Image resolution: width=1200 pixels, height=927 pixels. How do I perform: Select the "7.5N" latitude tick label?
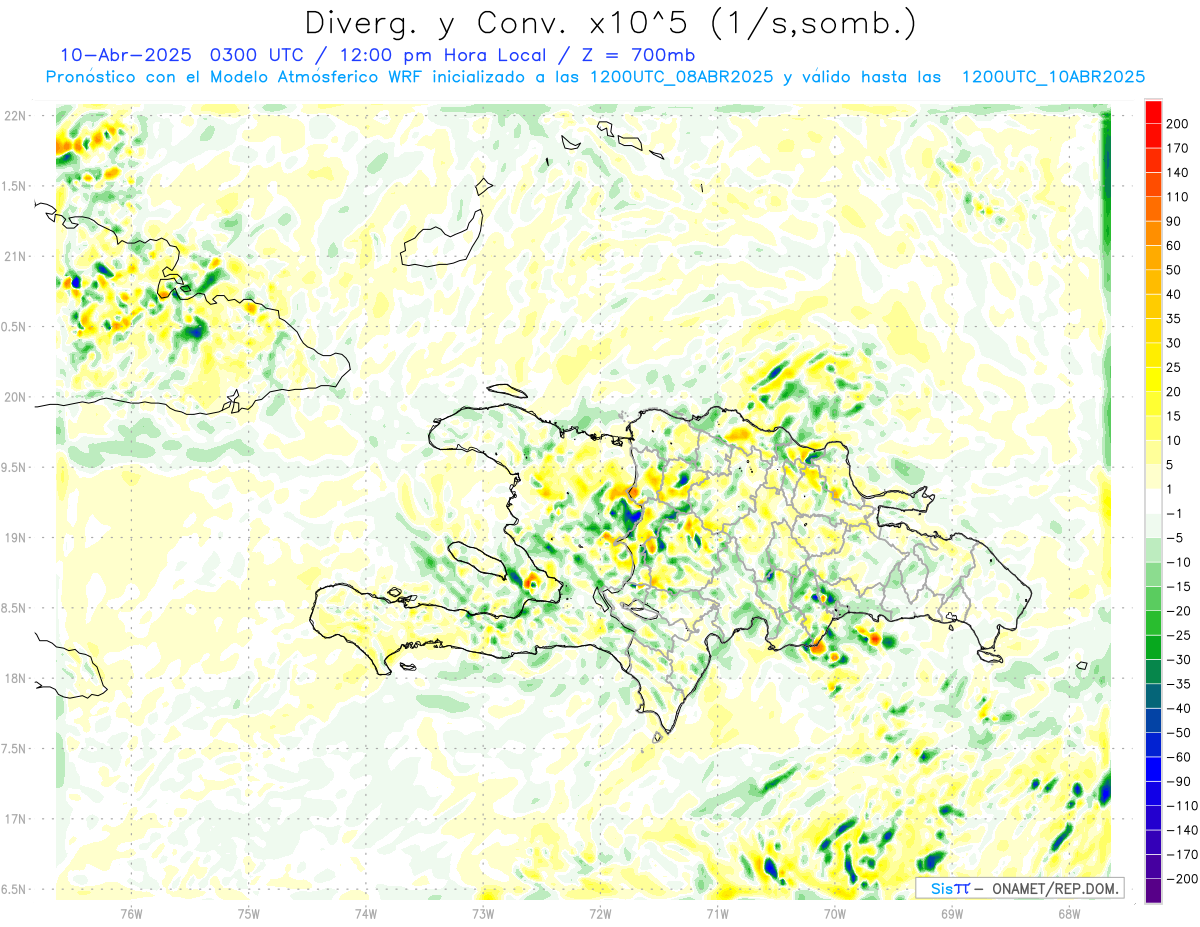(x=14, y=749)
